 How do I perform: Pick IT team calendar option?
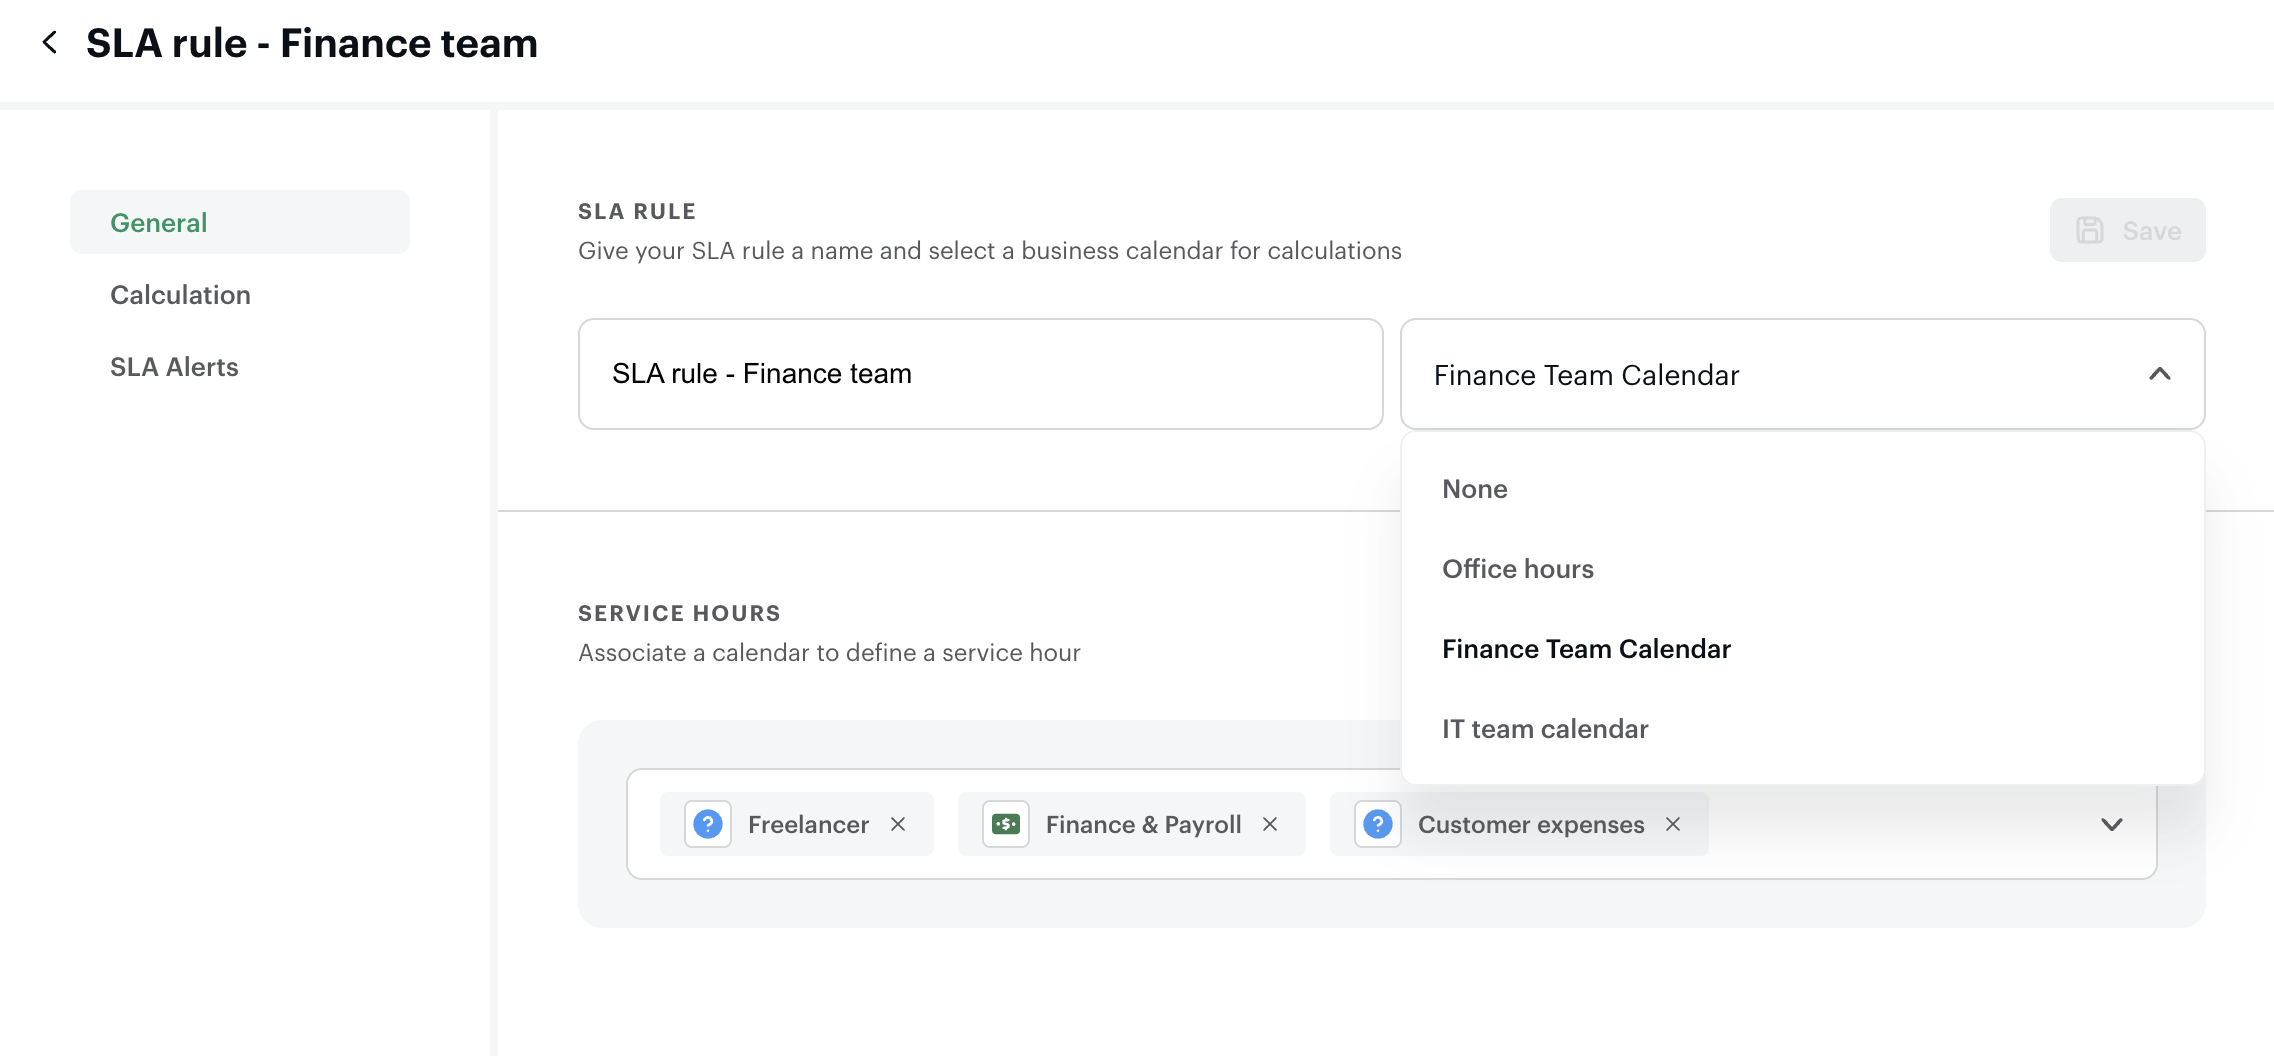(1545, 729)
